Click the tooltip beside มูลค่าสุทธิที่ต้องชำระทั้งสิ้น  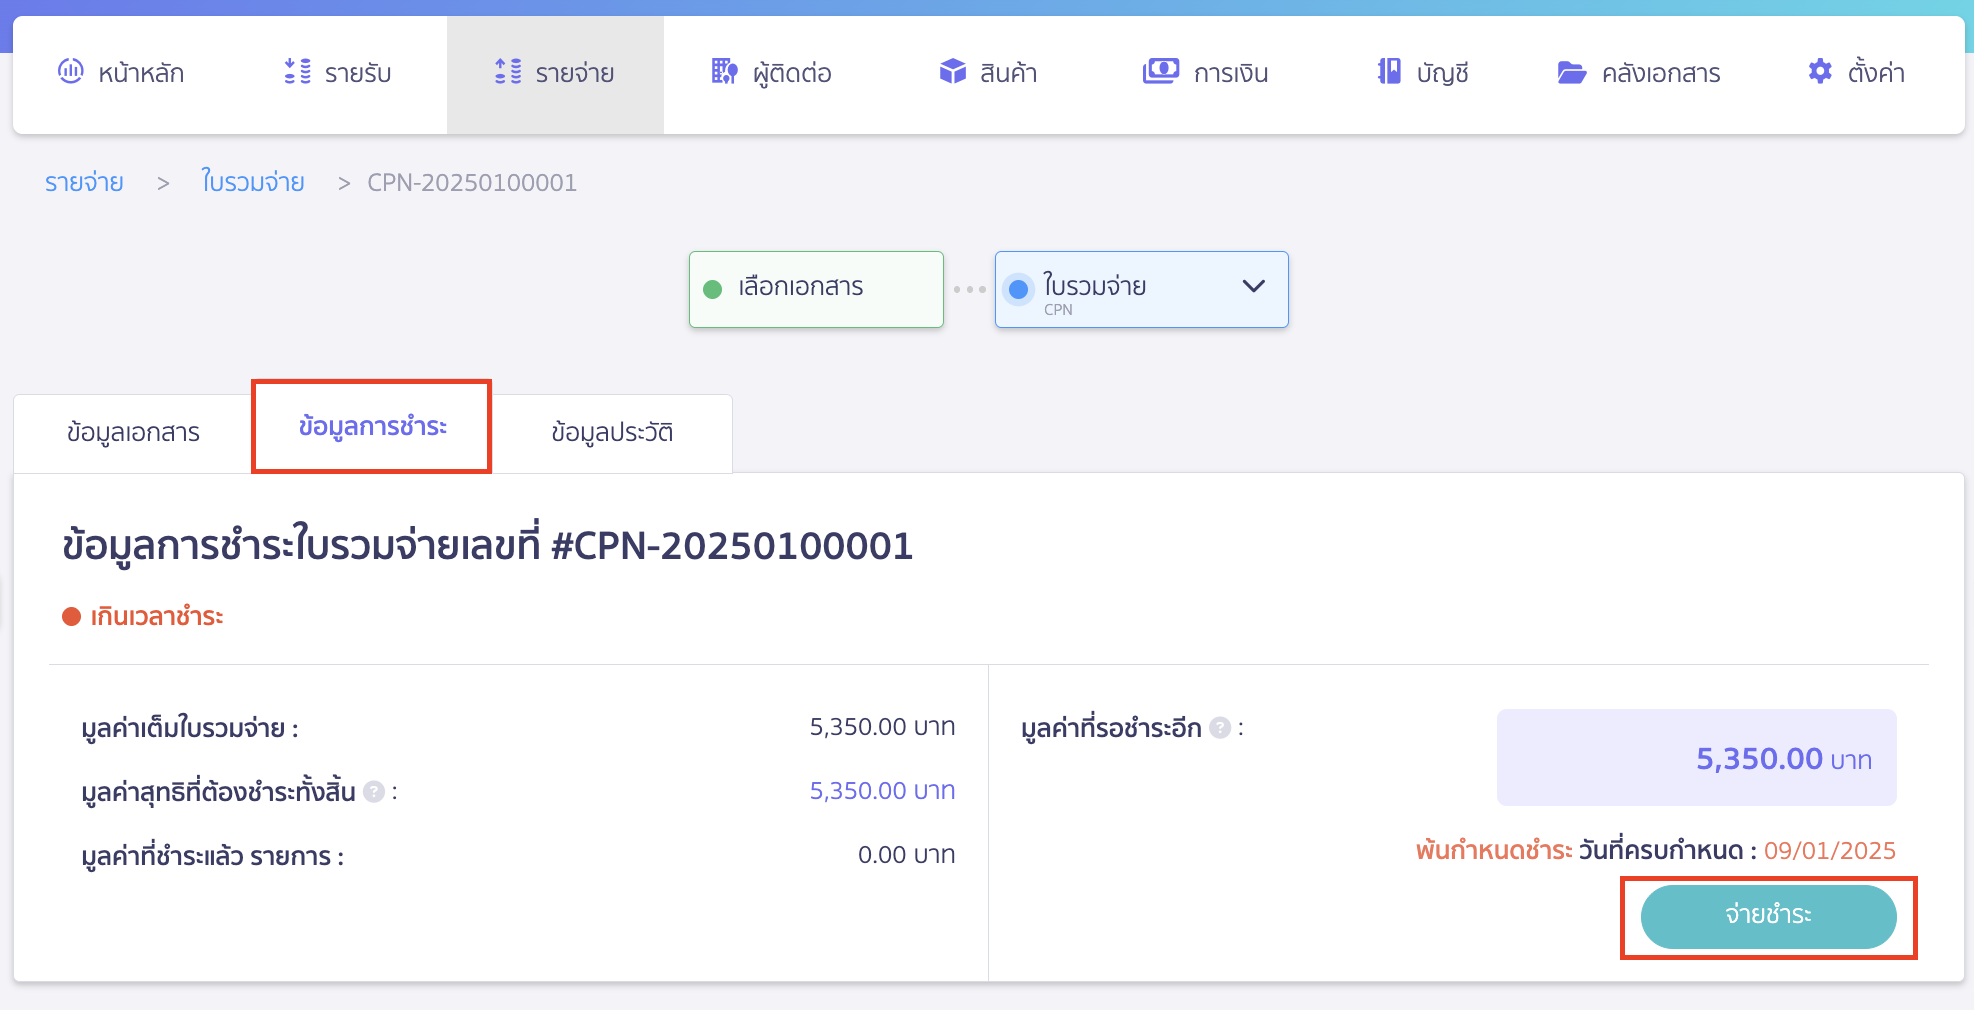click(x=374, y=791)
